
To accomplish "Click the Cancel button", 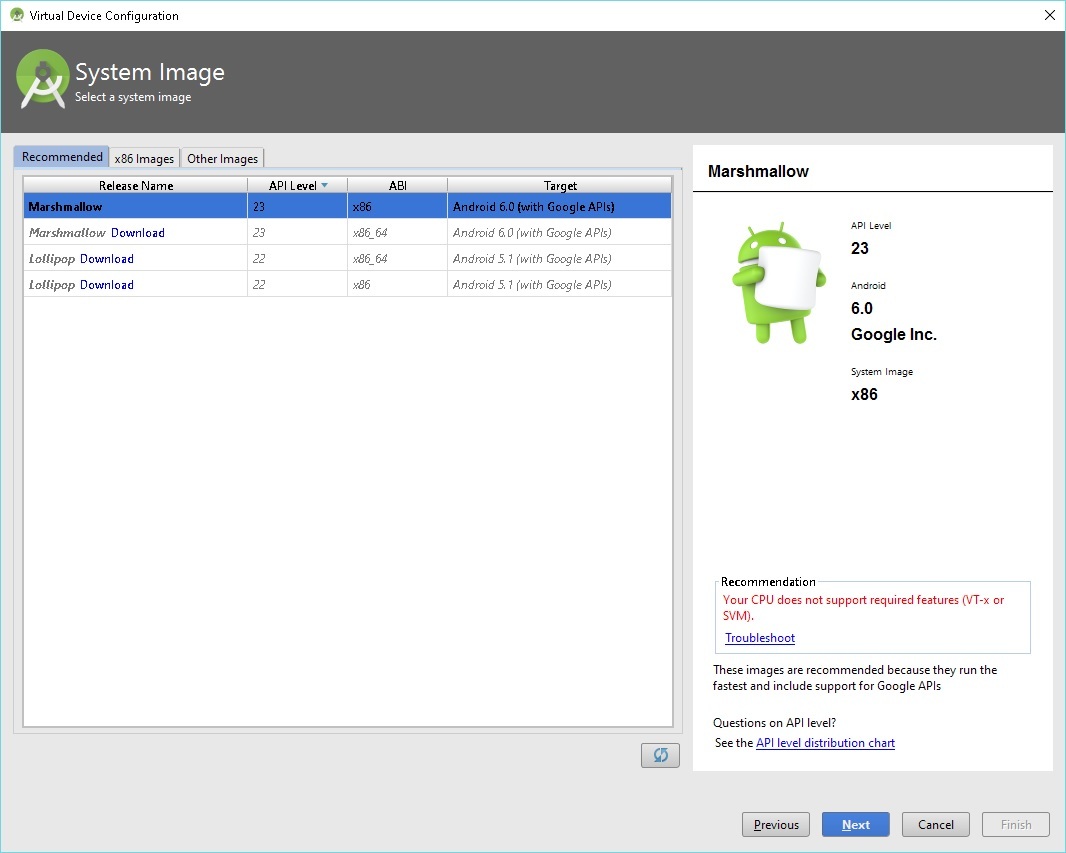I will 936,824.
